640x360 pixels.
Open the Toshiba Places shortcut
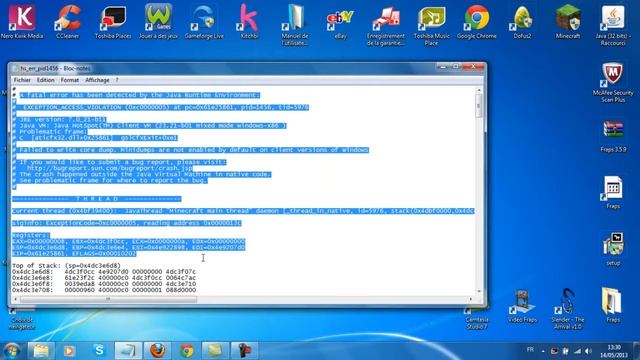coord(113,21)
